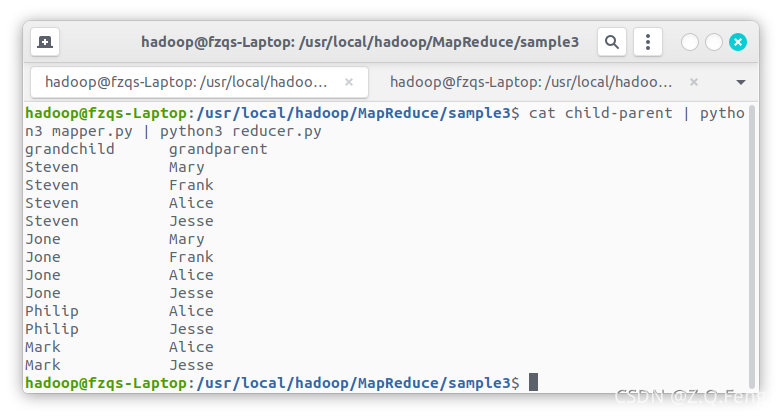Close the terminal window with teal button
Viewport: 782px width, 418px height.
(738, 42)
